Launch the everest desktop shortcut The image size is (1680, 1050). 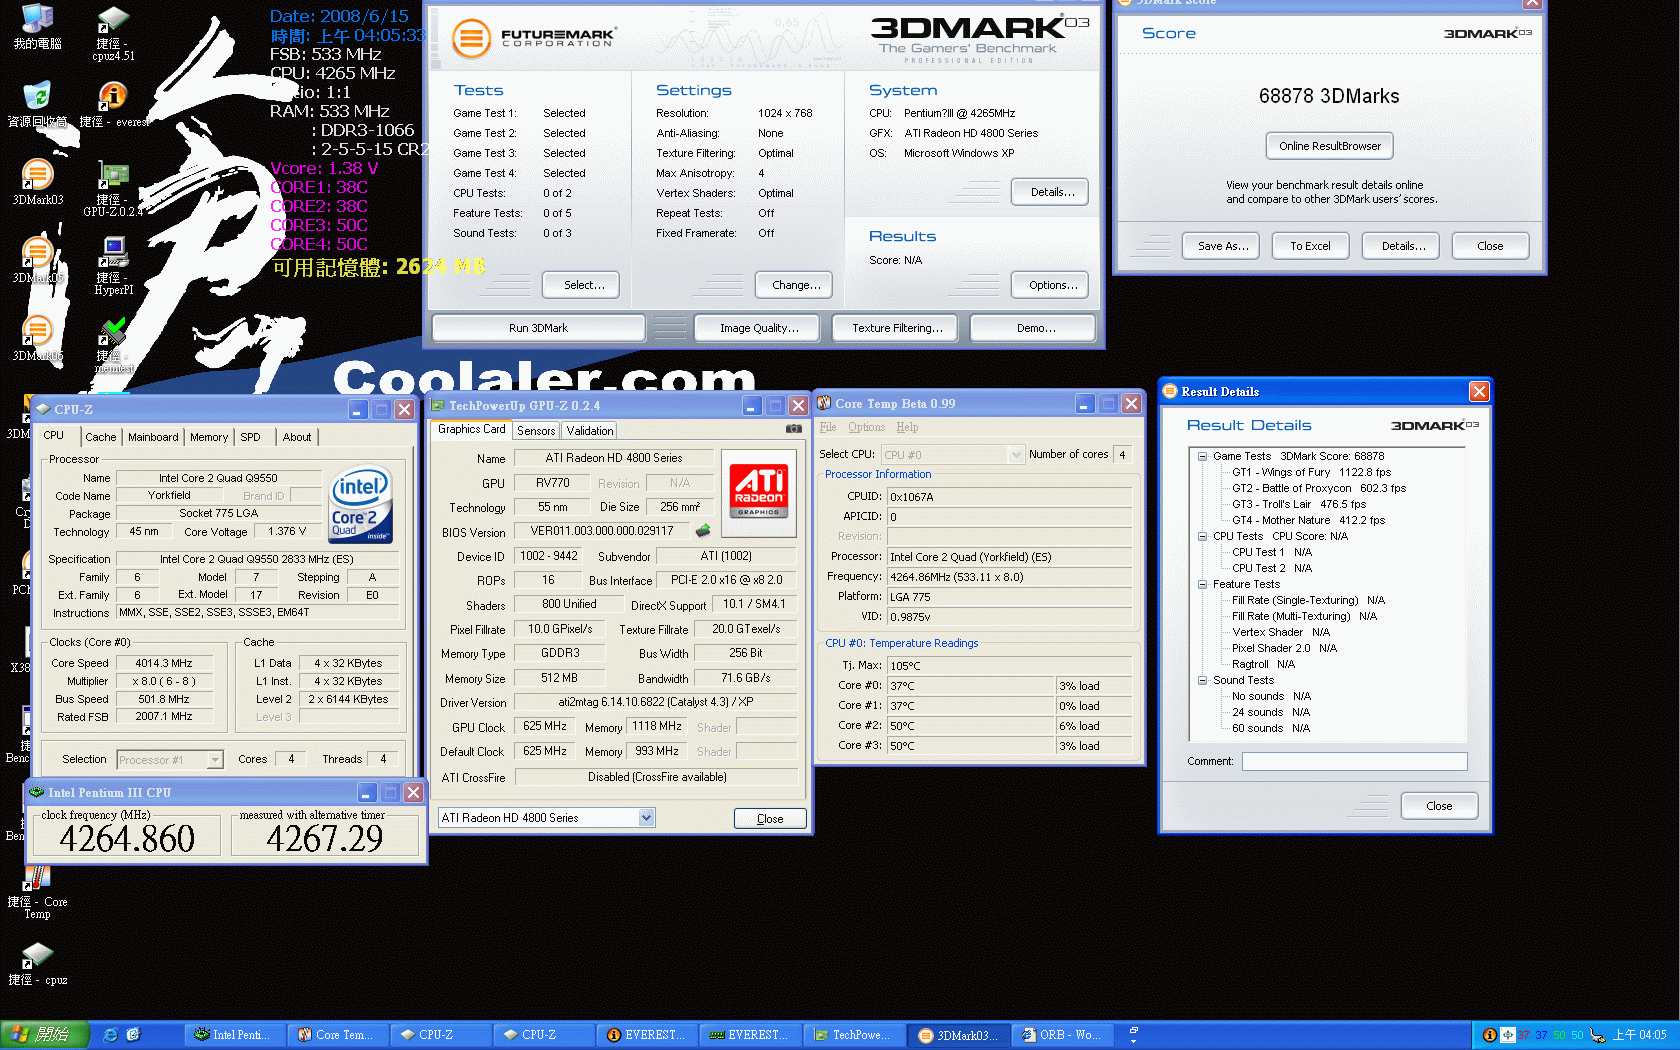[114, 105]
